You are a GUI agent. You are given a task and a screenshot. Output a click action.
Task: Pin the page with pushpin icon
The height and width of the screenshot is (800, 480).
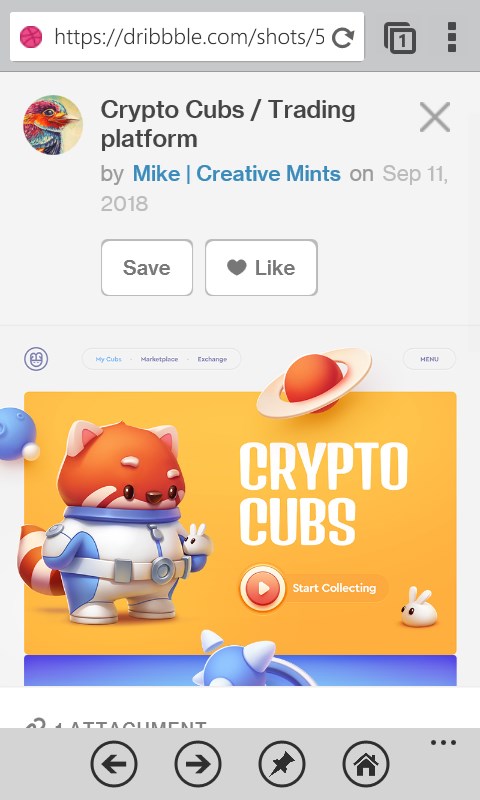click(282, 764)
